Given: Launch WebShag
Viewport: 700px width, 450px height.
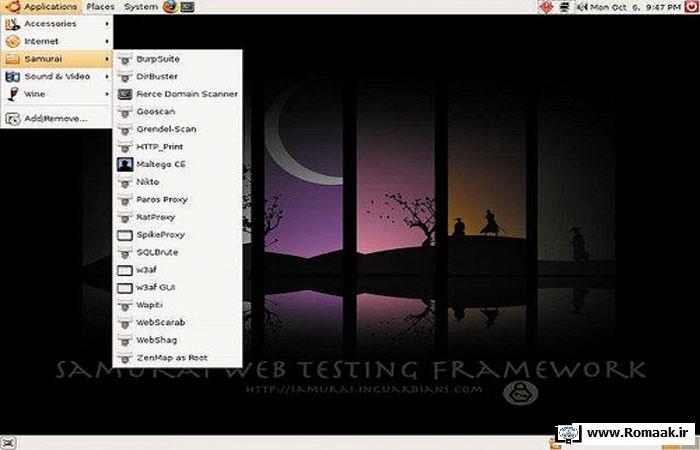Looking at the screenshot, I should [x=178, y=340].
